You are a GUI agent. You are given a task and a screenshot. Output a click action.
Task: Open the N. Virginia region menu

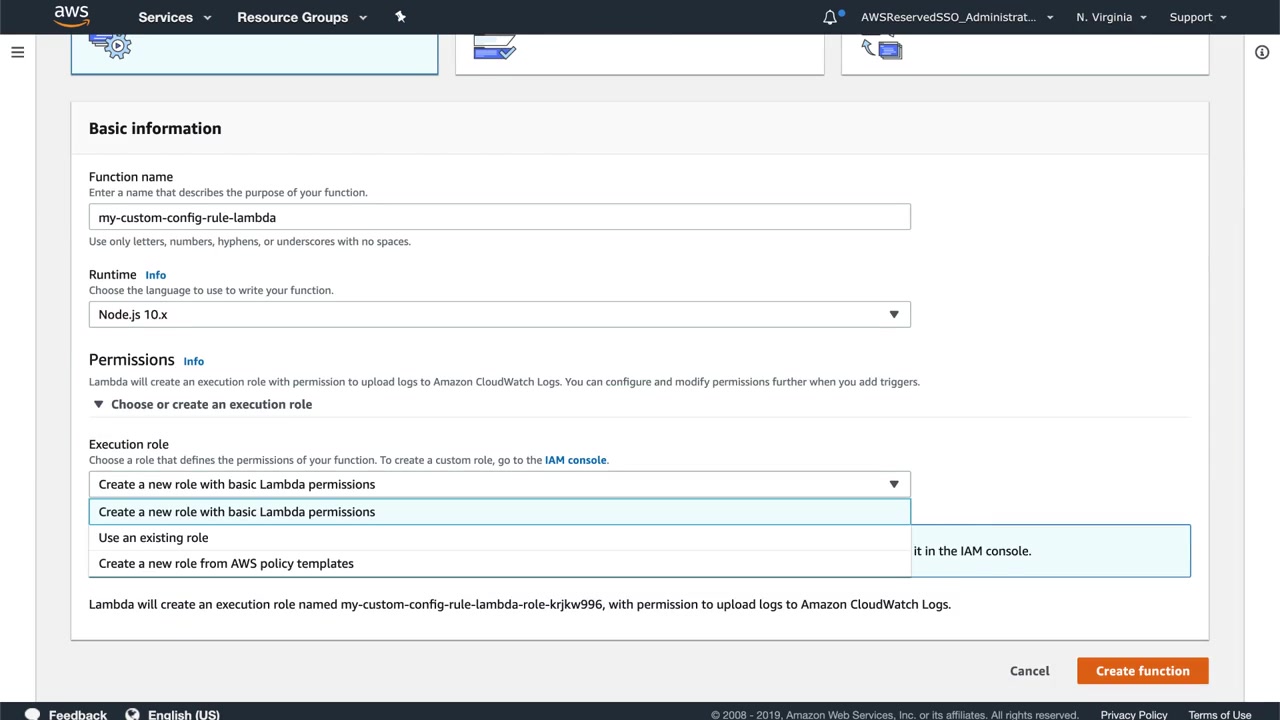click(x=1111, y=17)
